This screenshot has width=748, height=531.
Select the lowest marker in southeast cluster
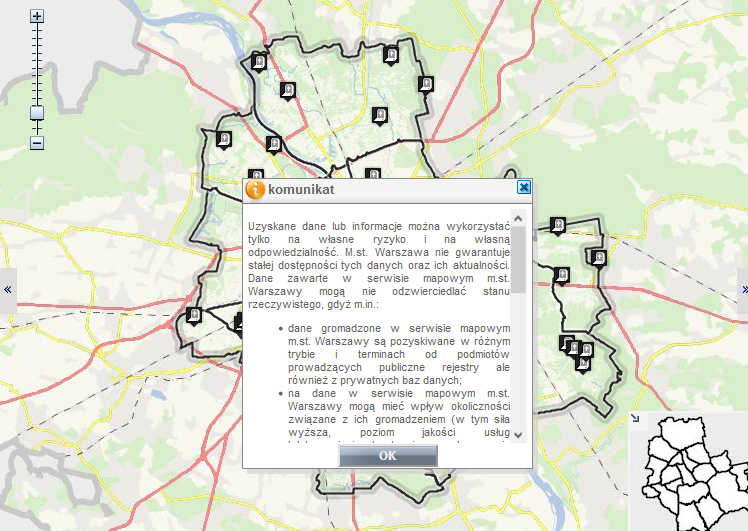(582, 364)
